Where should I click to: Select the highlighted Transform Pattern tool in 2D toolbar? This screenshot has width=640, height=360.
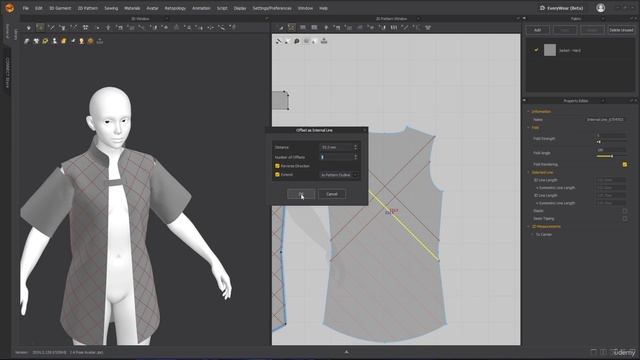click(291, 28)
